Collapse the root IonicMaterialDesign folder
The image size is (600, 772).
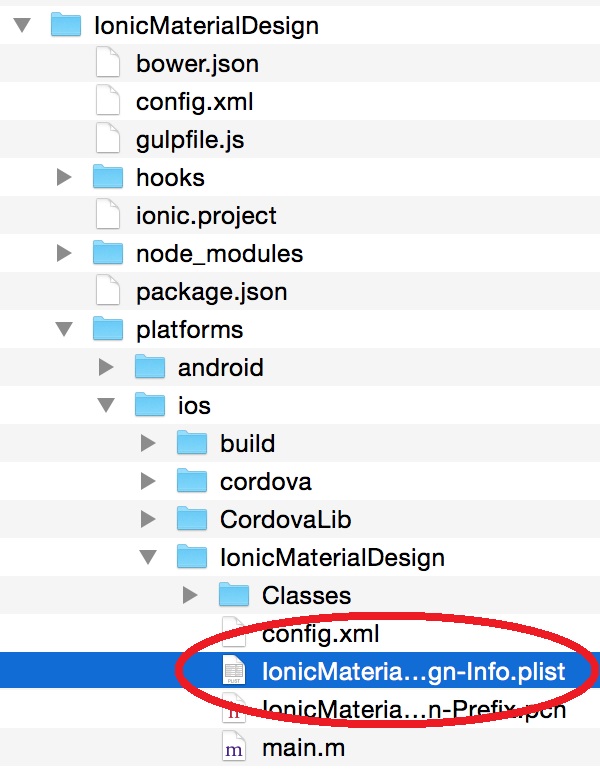coord(22,25)
